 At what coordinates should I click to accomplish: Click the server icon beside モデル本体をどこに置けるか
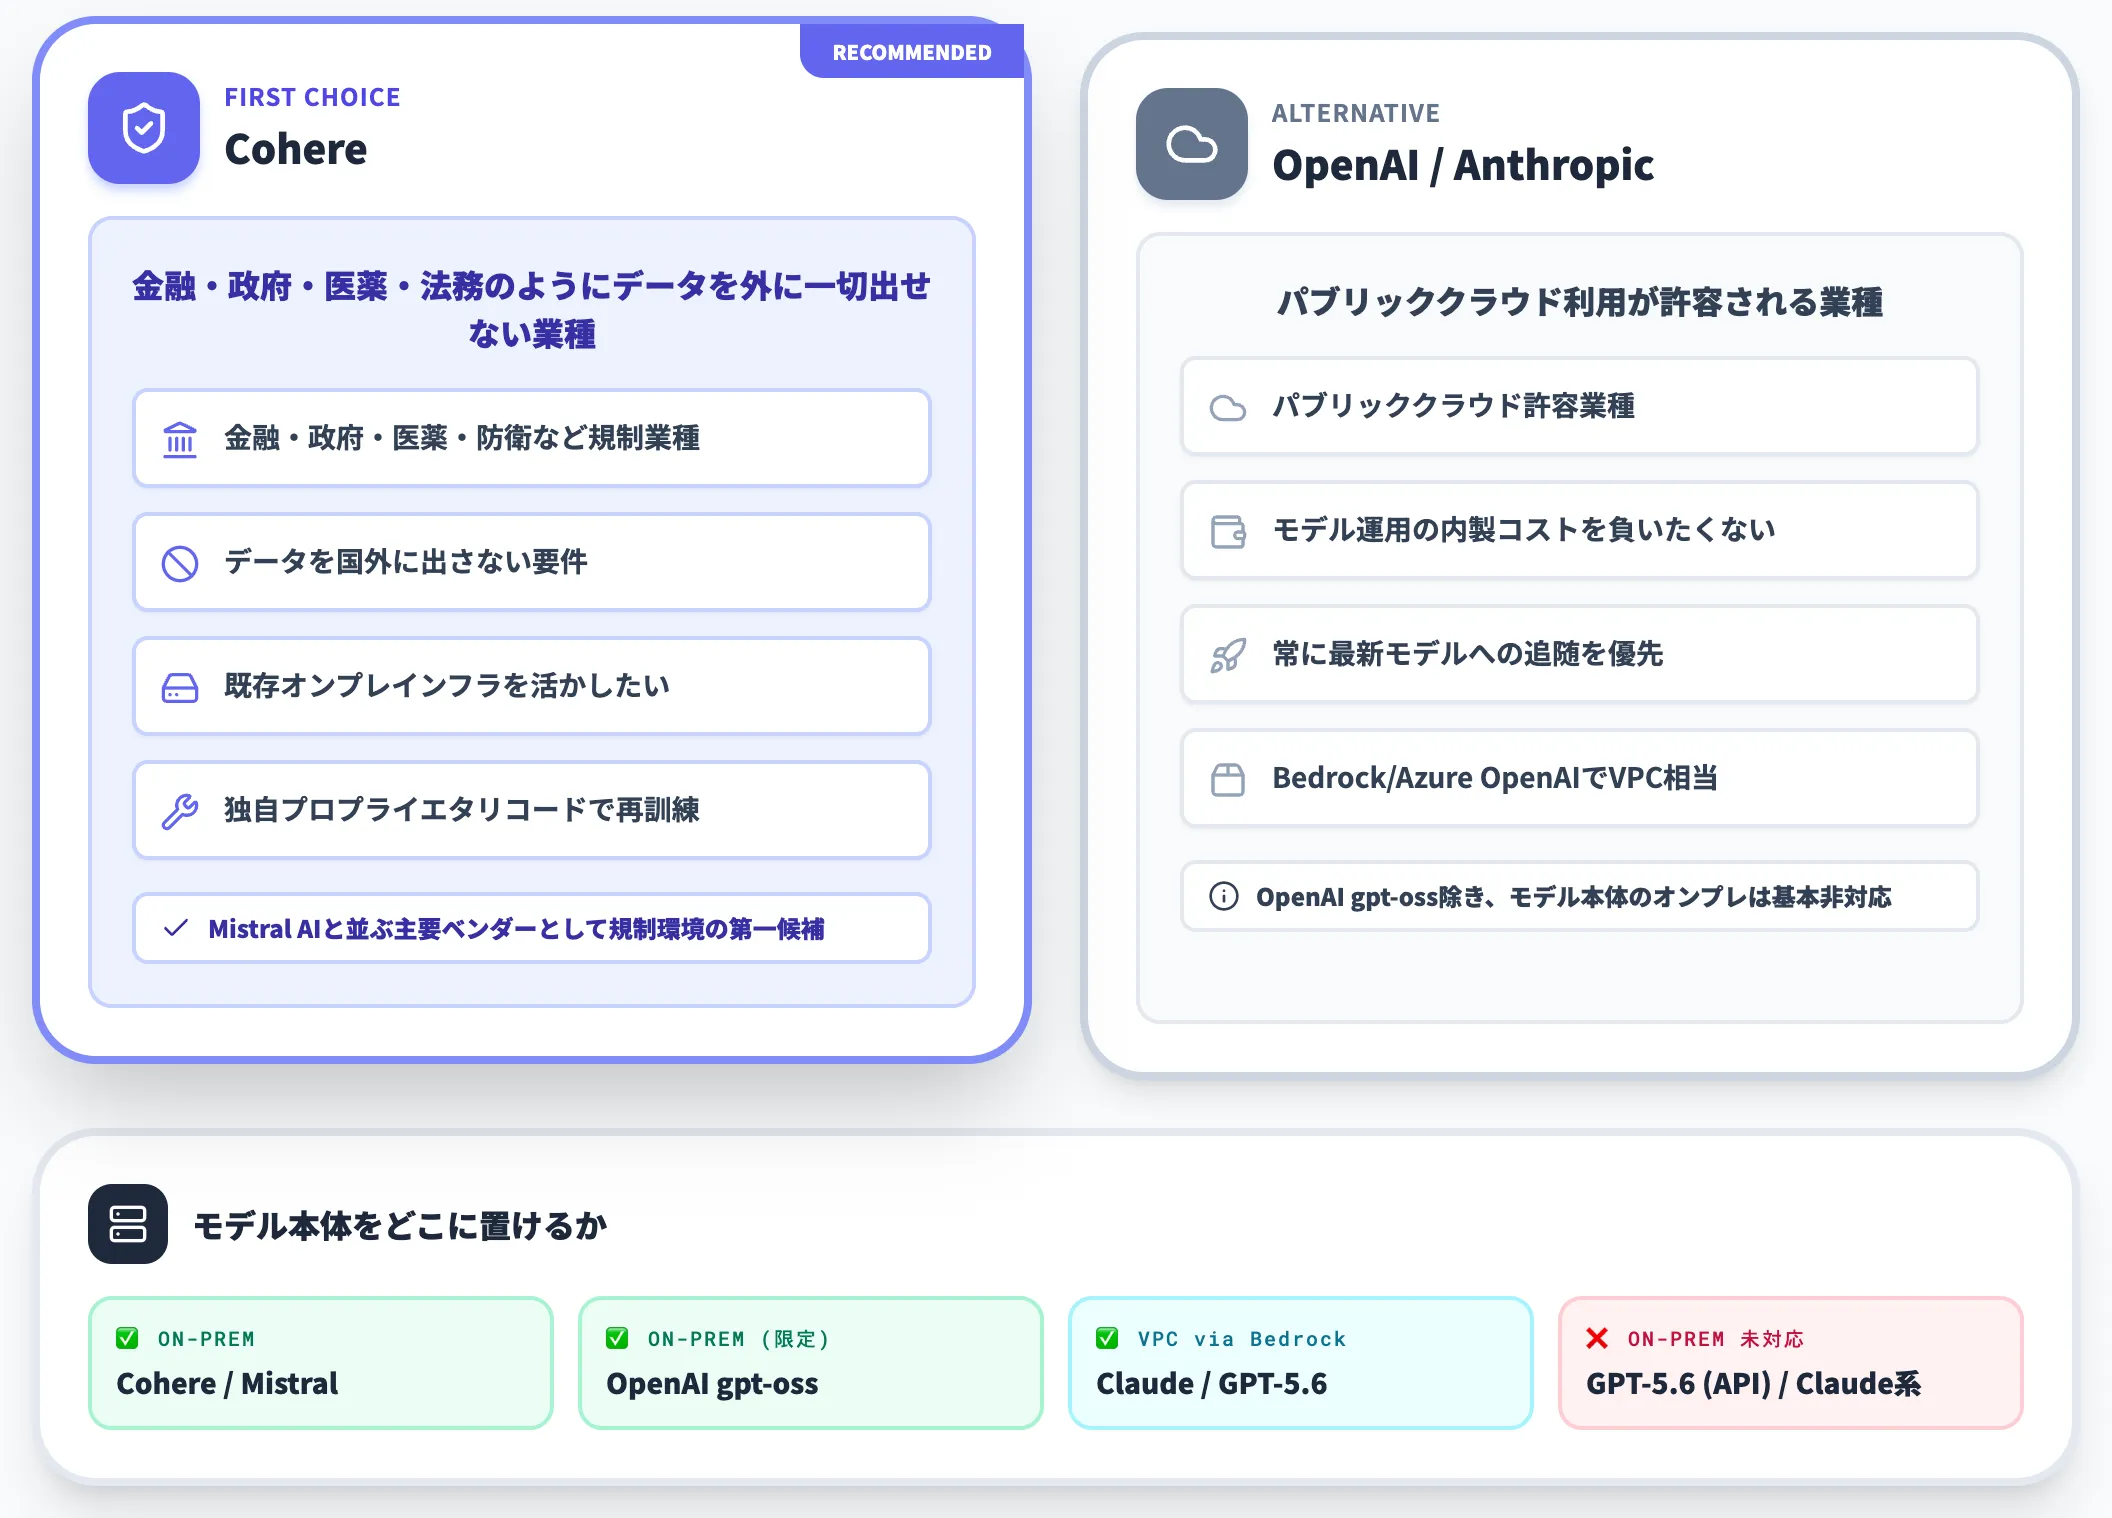point(128,1224)
